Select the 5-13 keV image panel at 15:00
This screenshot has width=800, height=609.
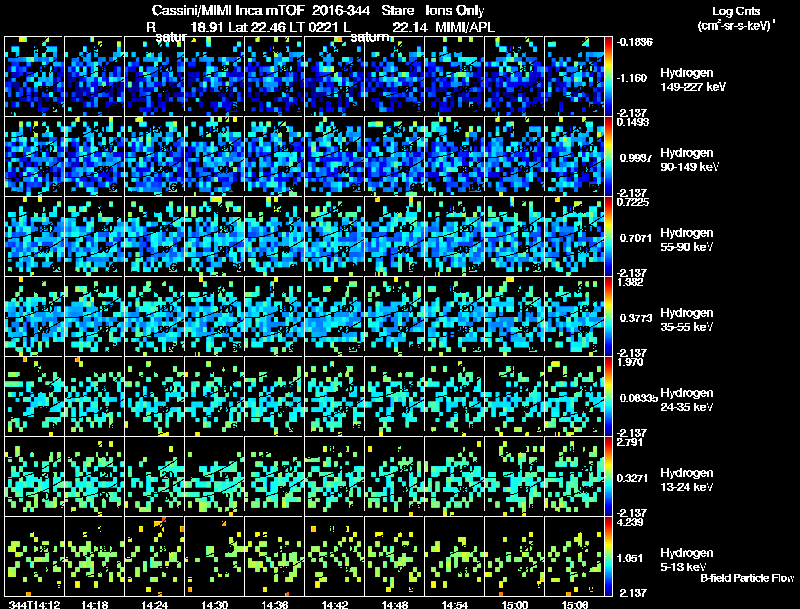(515, 556)
